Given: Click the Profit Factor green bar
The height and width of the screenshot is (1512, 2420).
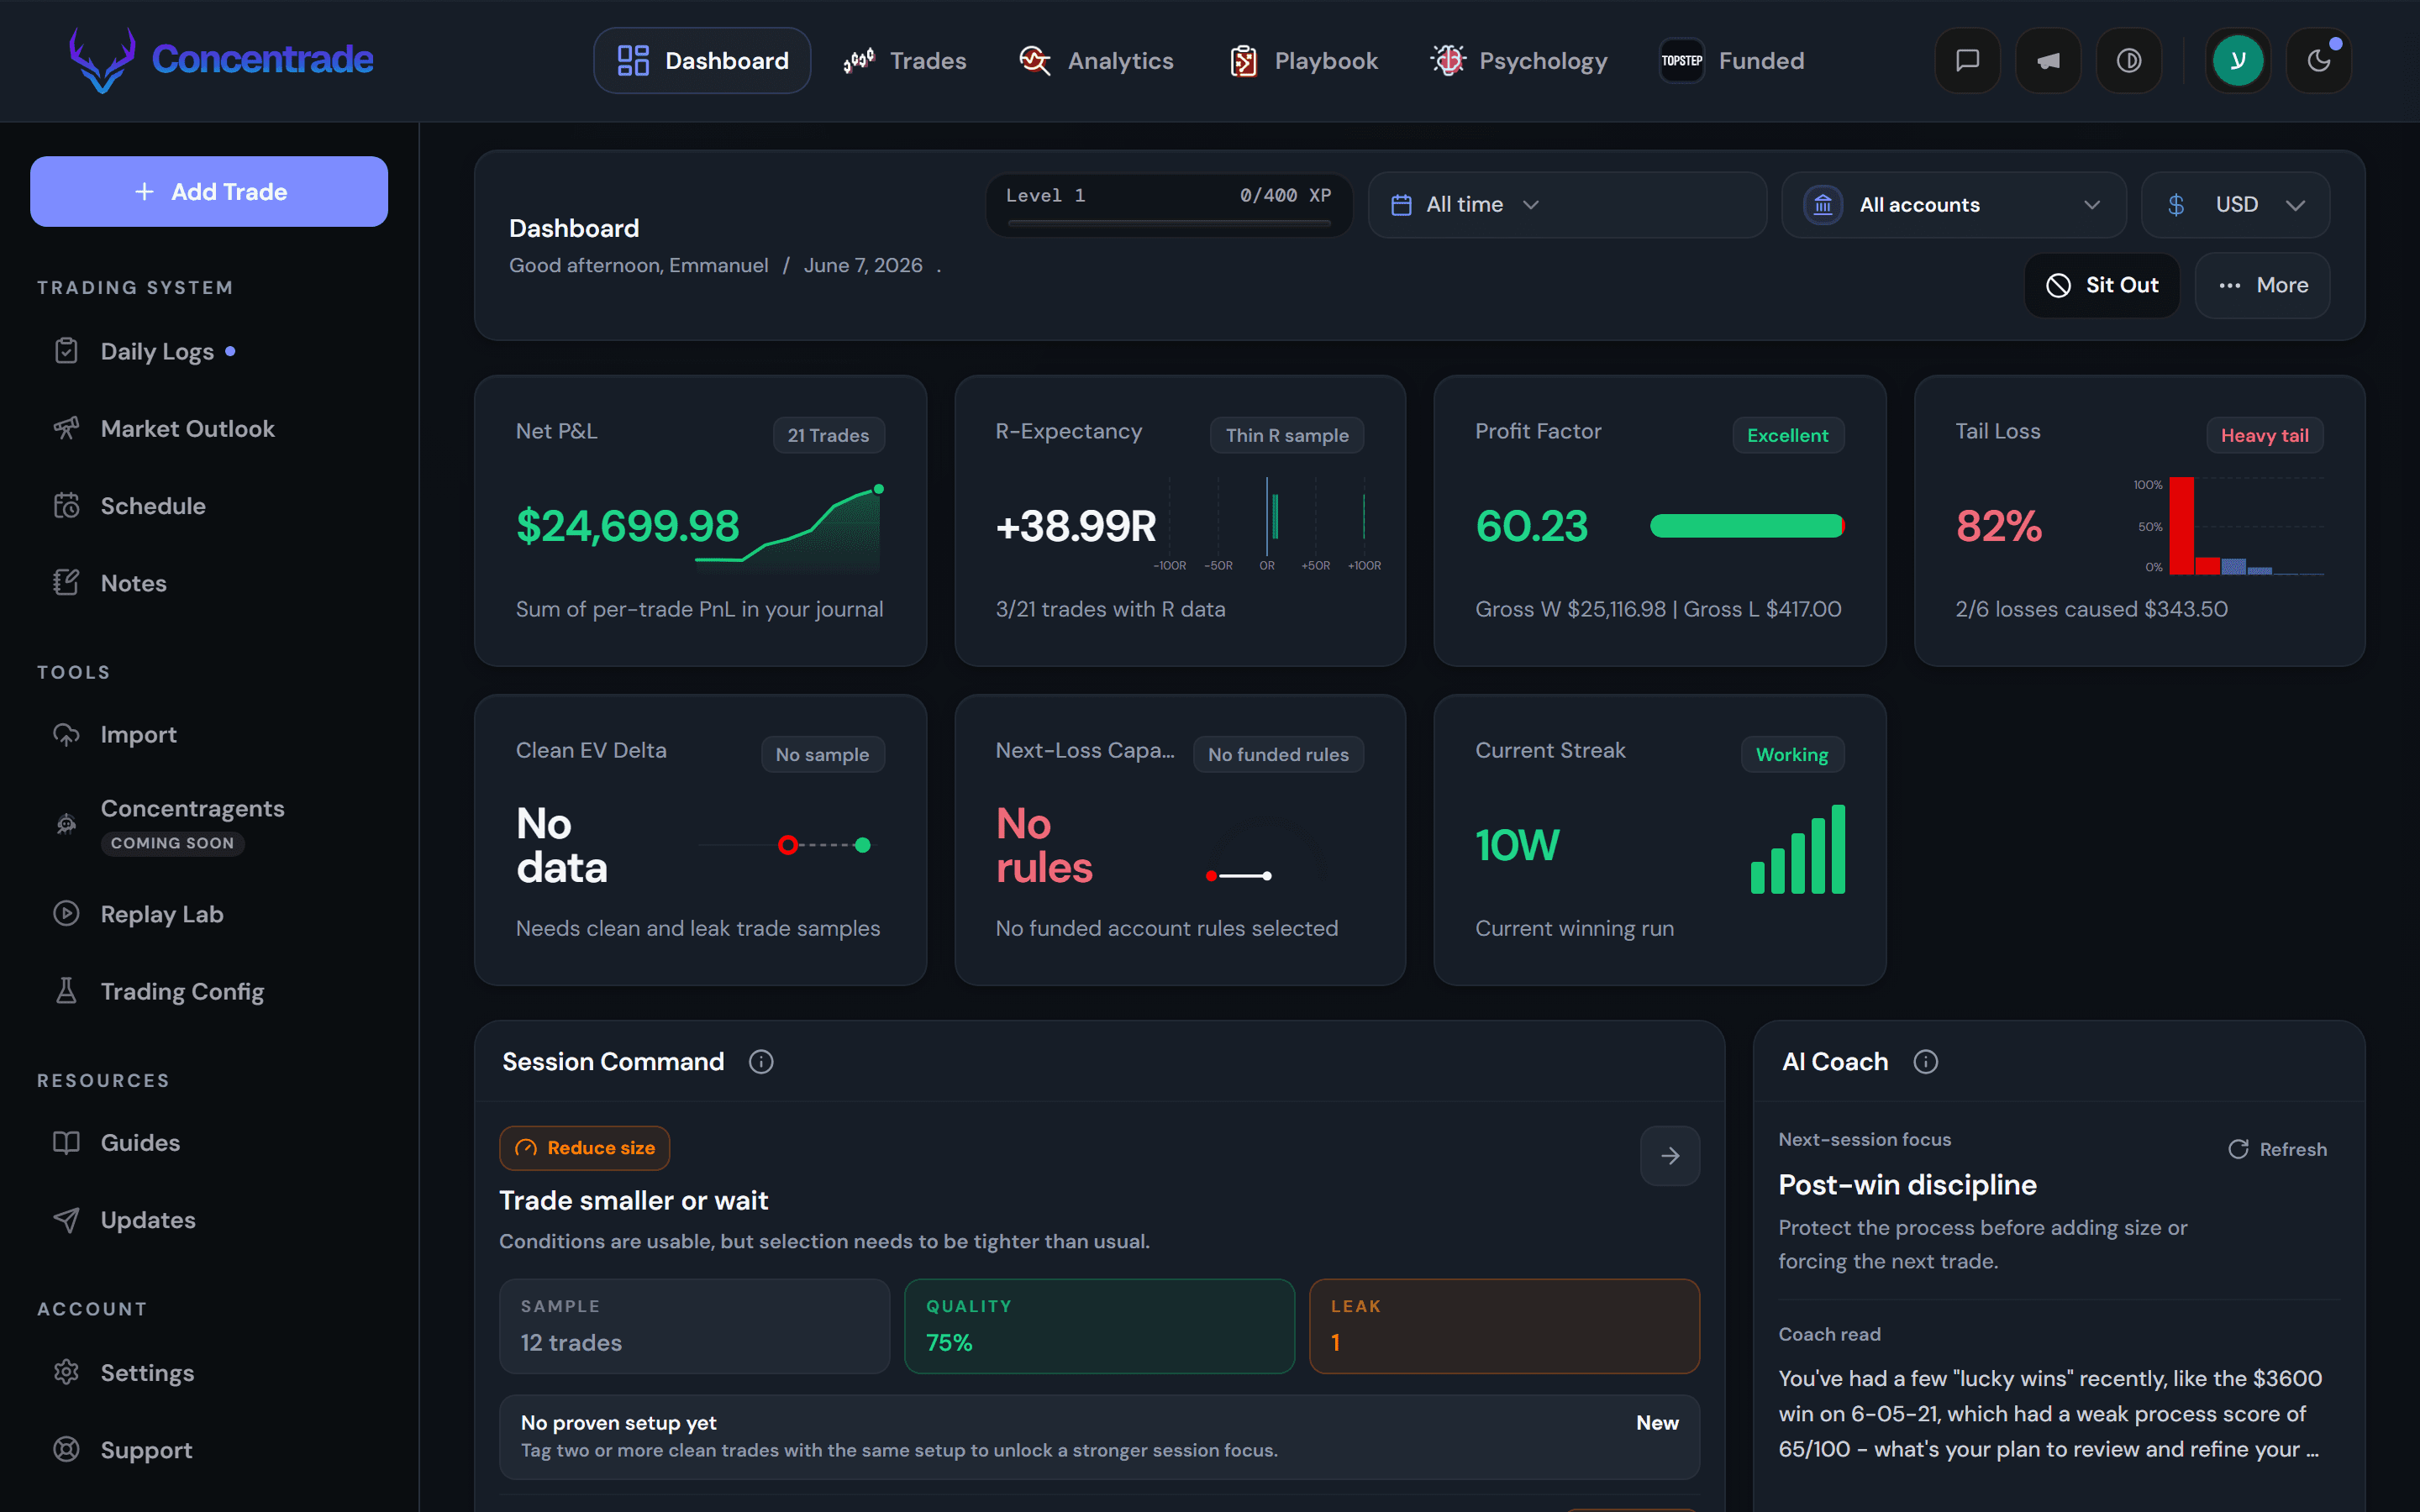Looking at the screenshot, I should (1747, 526).
